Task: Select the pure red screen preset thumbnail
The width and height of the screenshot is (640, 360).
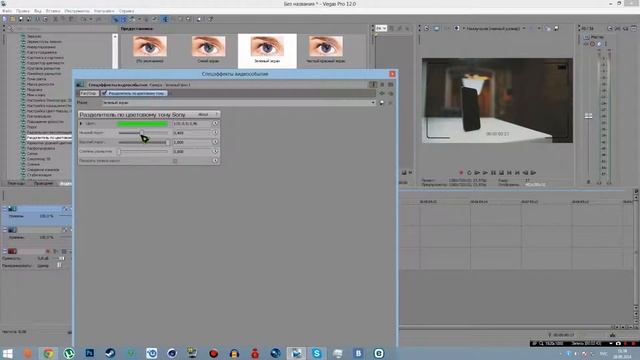Action: coord(326,46)
